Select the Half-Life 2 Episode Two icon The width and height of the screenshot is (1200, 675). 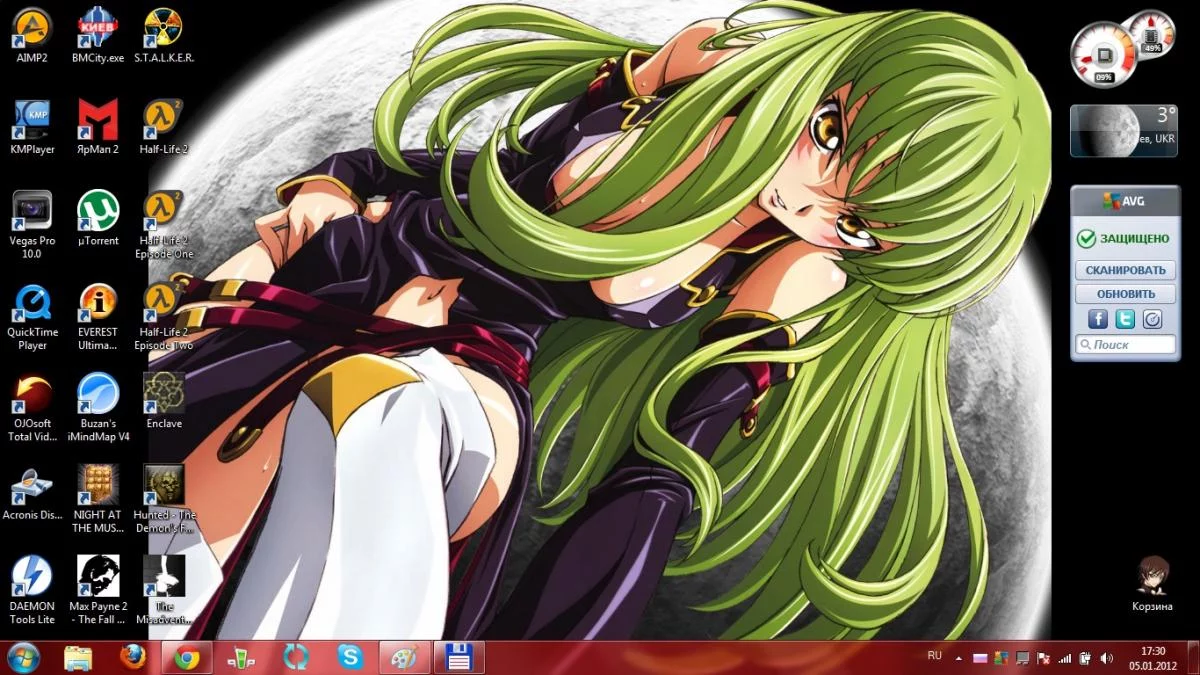pos(164,316)
